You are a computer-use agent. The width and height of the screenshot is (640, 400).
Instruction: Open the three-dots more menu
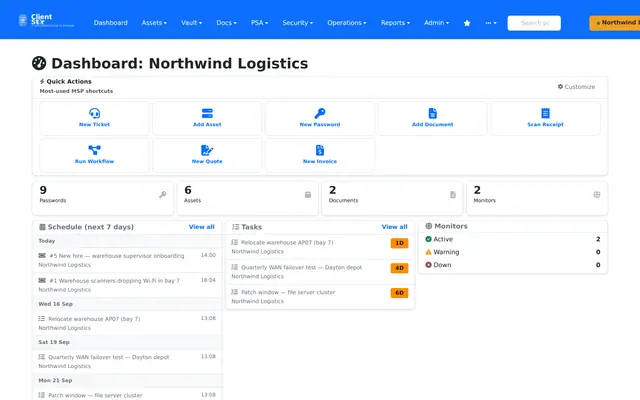(x=491, y=23)
